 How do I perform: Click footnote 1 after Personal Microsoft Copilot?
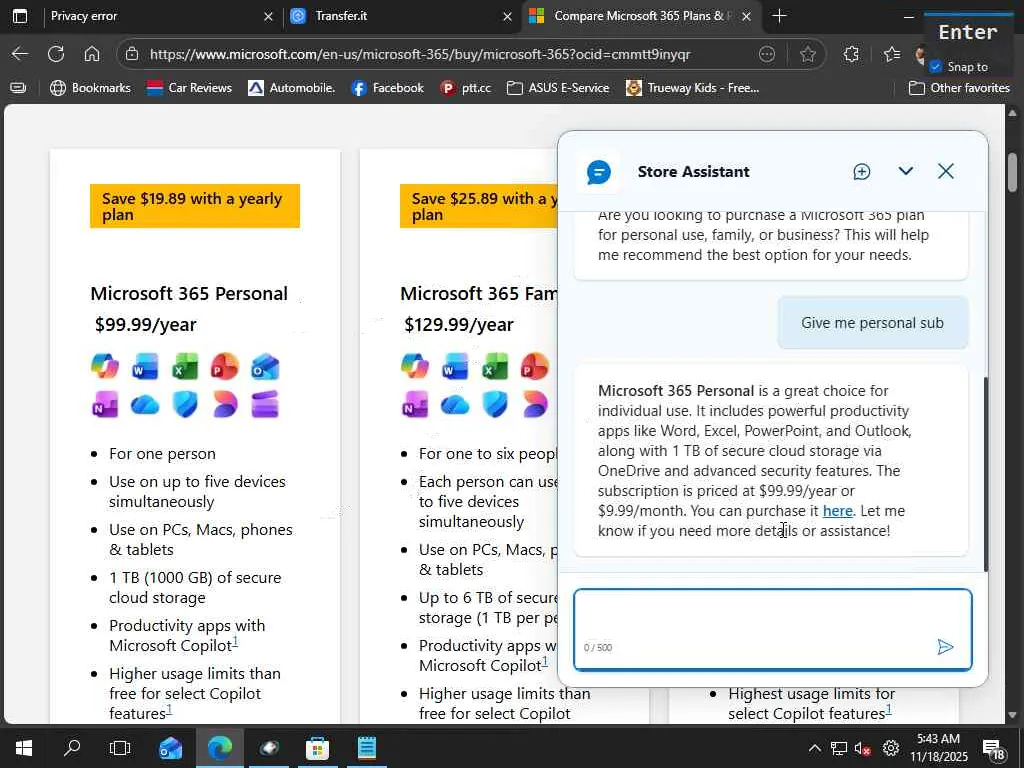[235, 641]
